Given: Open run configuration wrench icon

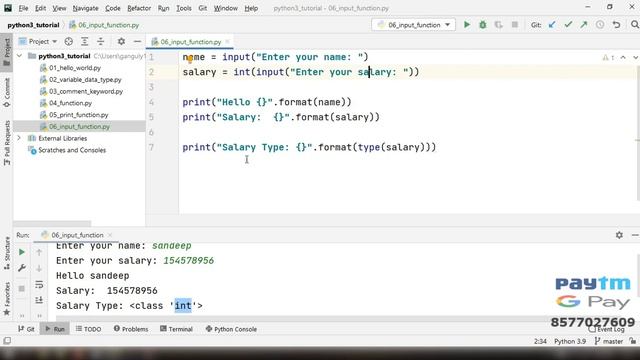Looking at the screenshot, I should click(x=22, y=268).
